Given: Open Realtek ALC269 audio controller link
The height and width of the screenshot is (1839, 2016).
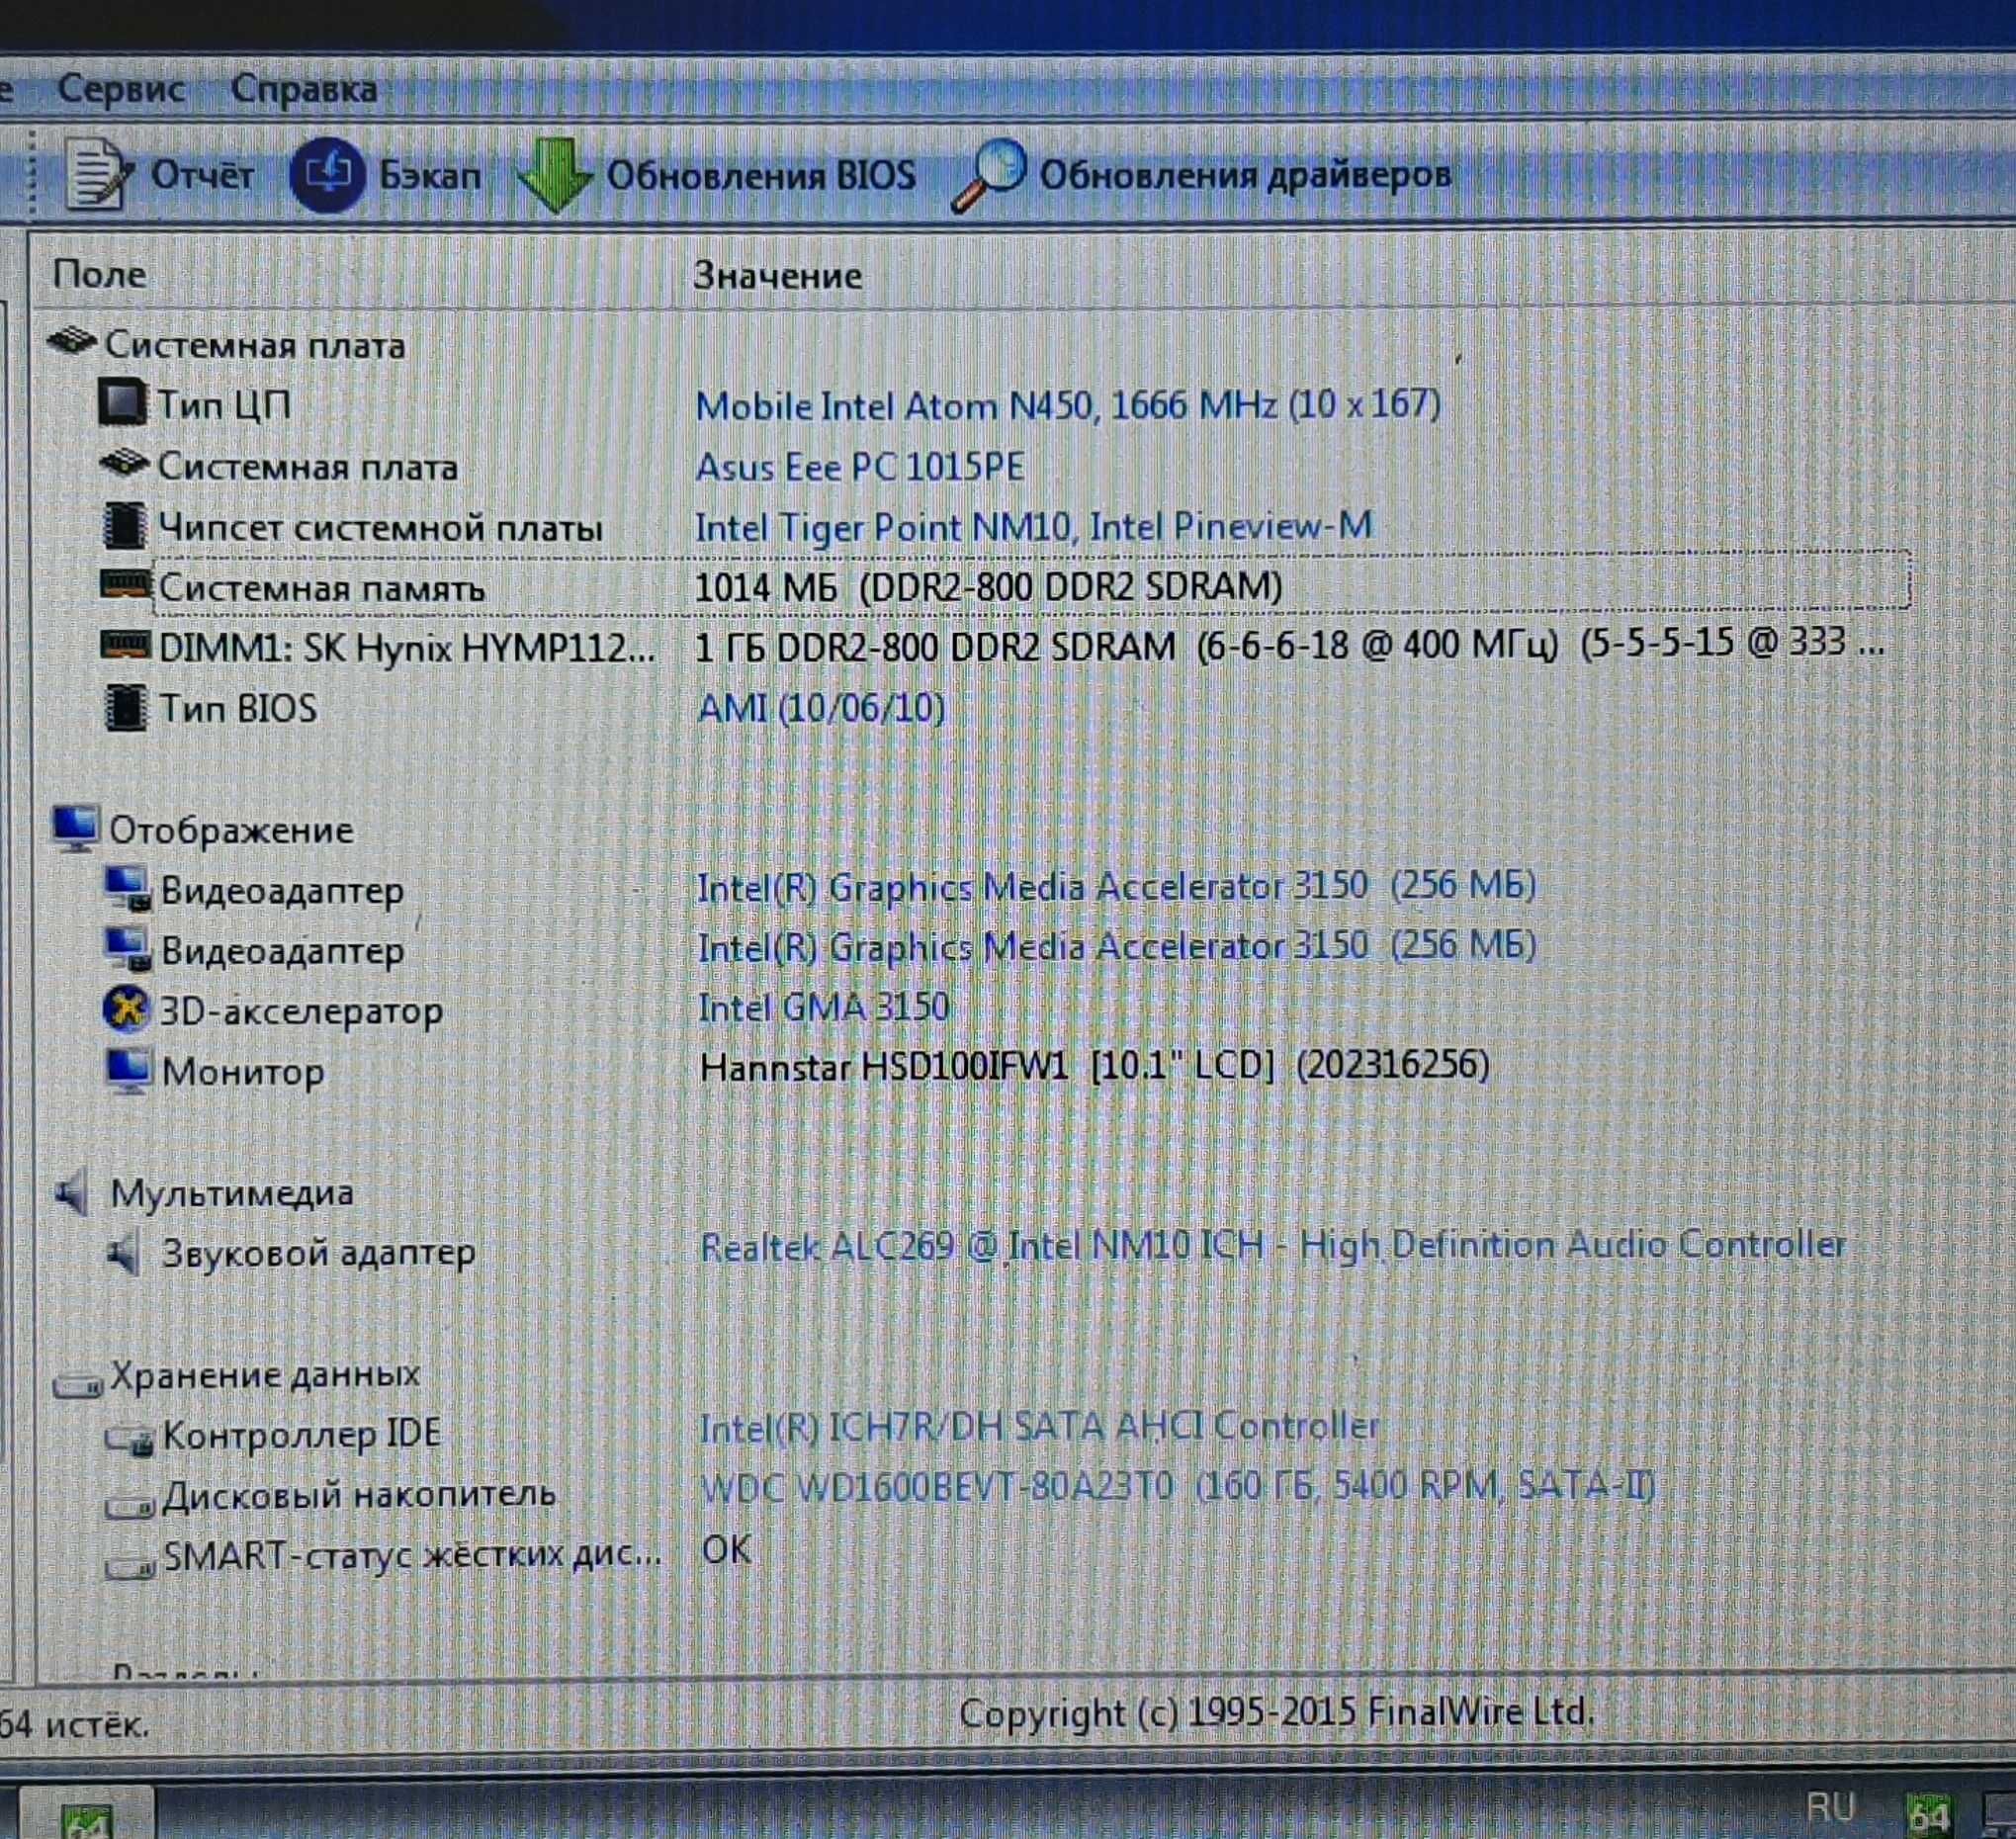Looking at the screenshot, I should point(1273,1245).
